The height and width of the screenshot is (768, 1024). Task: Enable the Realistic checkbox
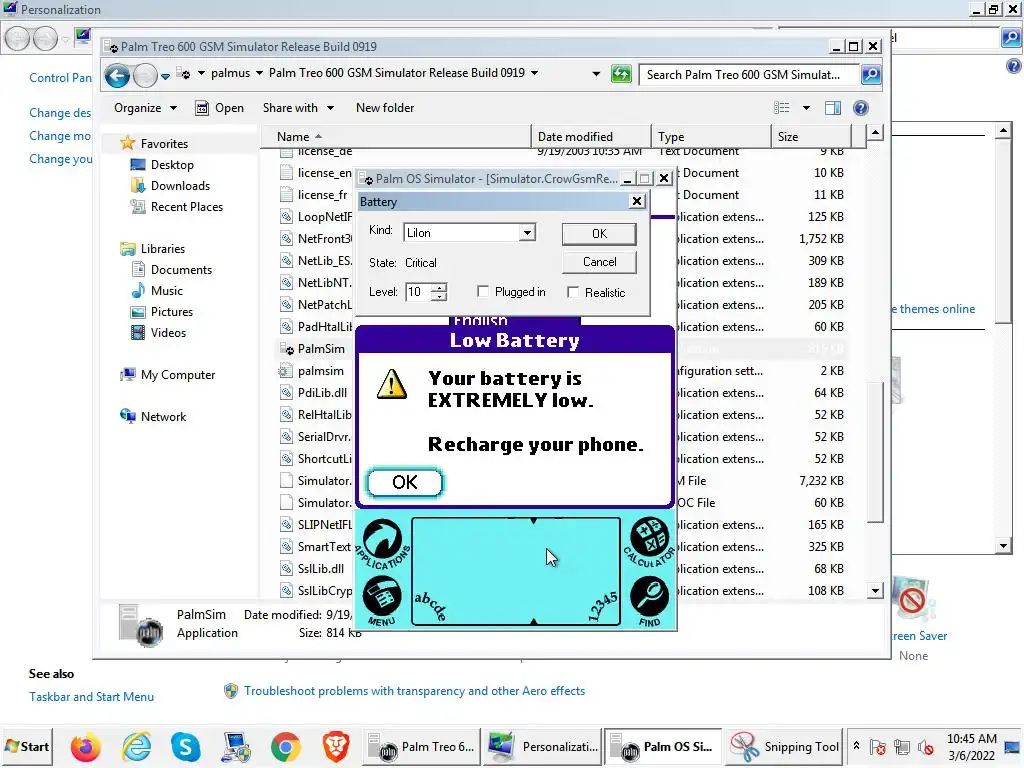[573, 293]
